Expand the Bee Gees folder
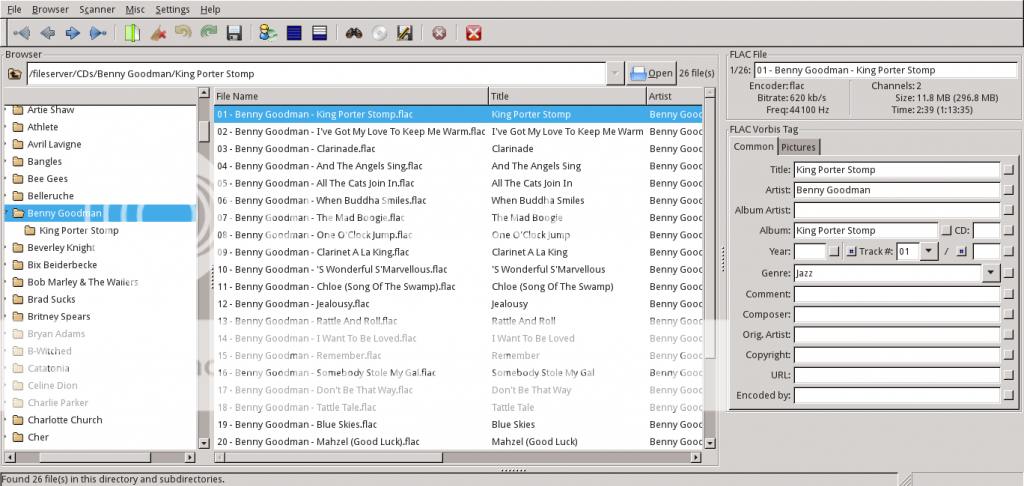The height and width of the screenshot is (486, 1024). tap(6, 178)
